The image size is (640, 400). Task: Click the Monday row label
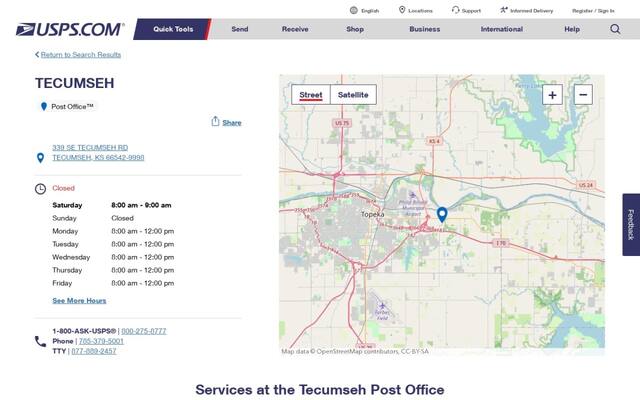[x=65, y=231]
